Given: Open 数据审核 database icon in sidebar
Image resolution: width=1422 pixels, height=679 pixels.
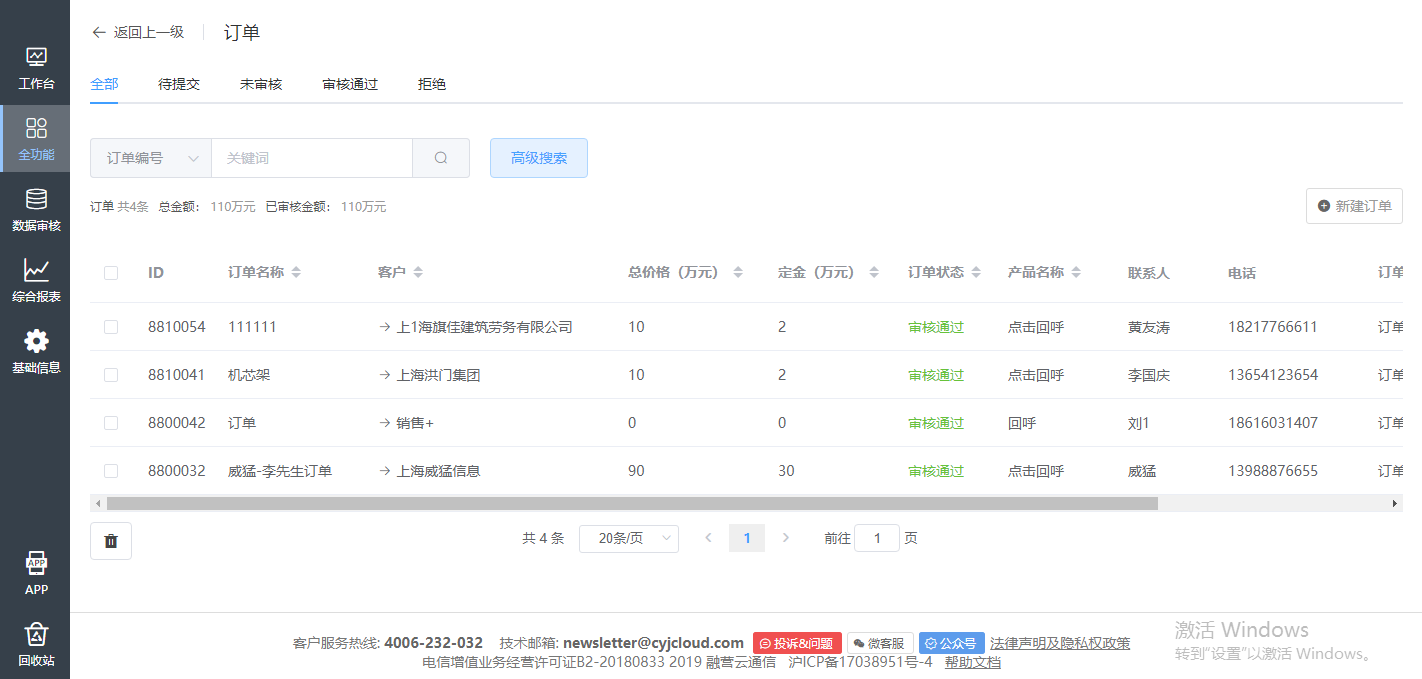Looking at the screenshot, I should [36, 200].
